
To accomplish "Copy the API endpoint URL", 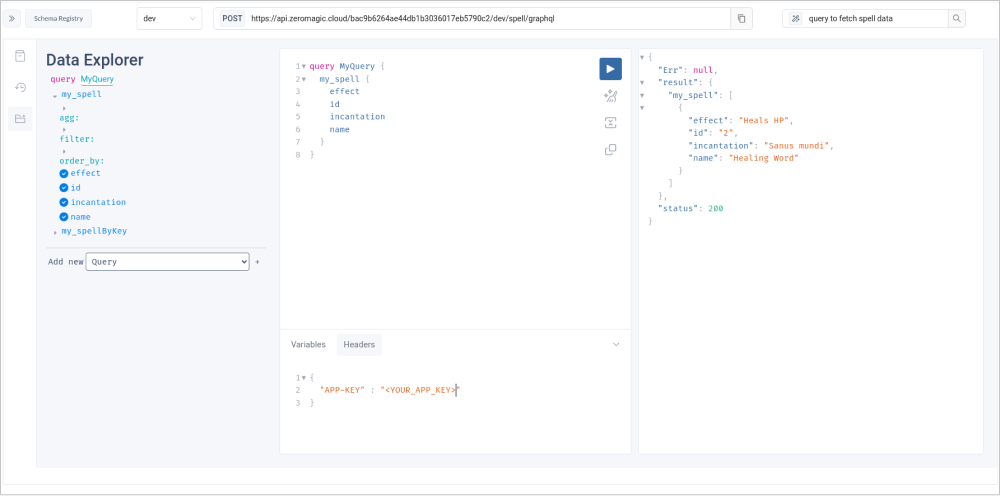I will 741,18.
